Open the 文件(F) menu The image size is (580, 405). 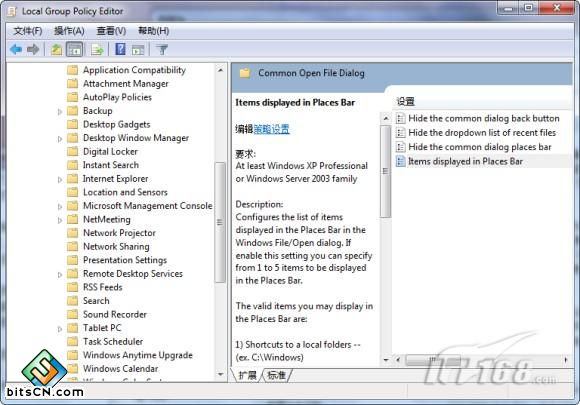point(28,31)
